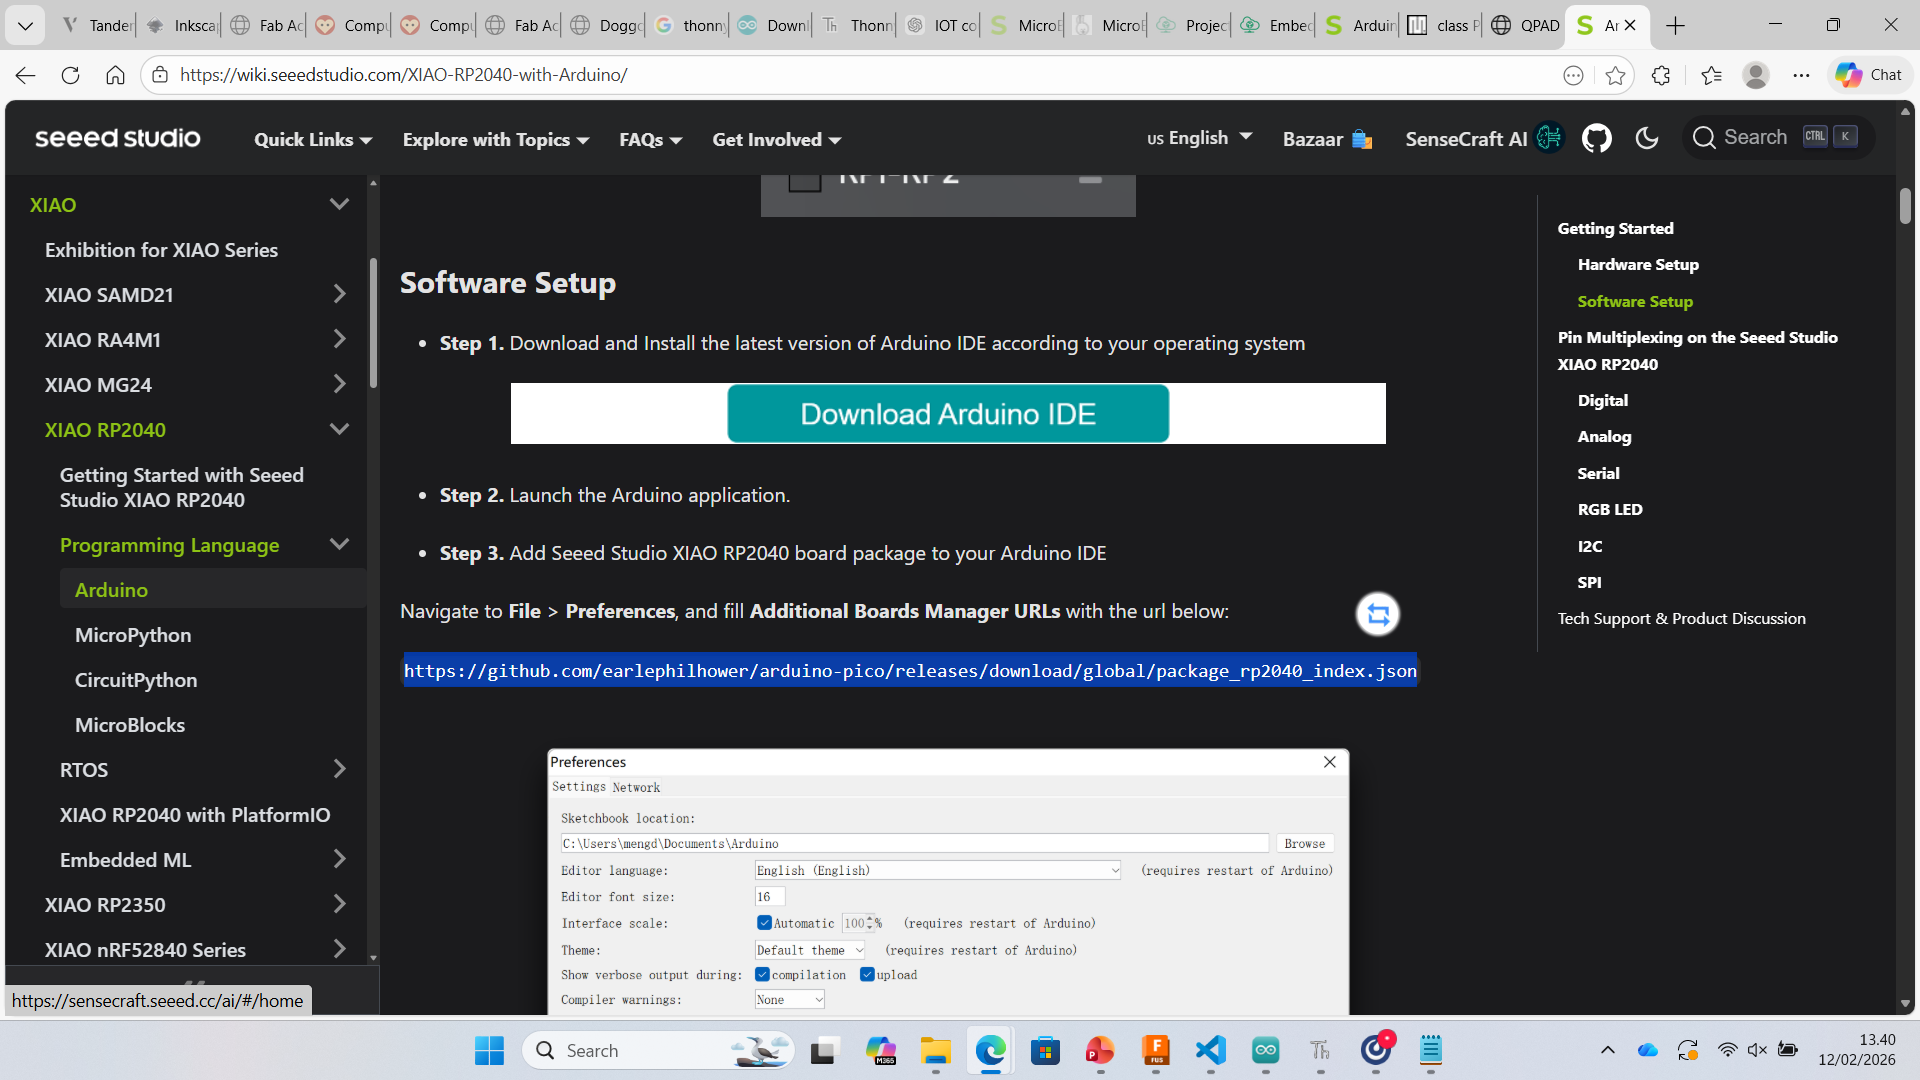Open Microsoft Store from the taskbar
This screenshot has width=1920, height=1080.
(x=1045, y=1050)
